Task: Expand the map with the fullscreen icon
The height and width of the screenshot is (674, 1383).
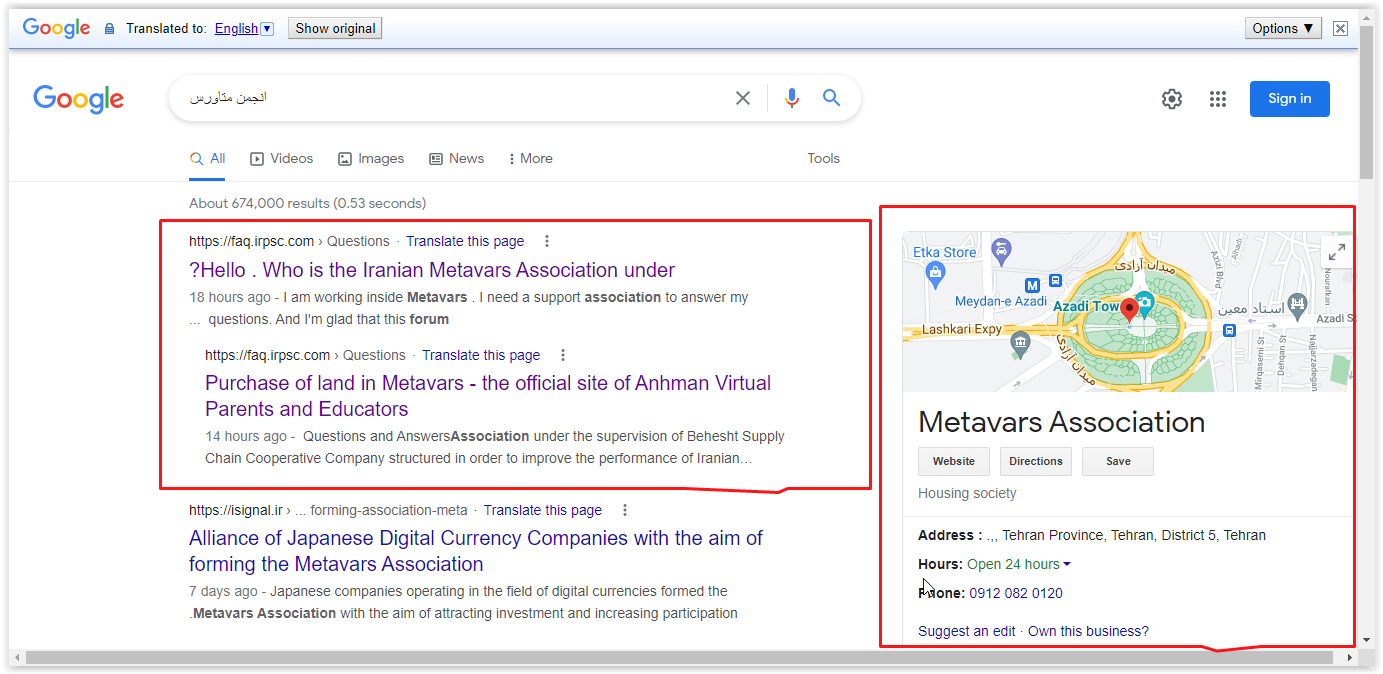Action: (1336, 252)
